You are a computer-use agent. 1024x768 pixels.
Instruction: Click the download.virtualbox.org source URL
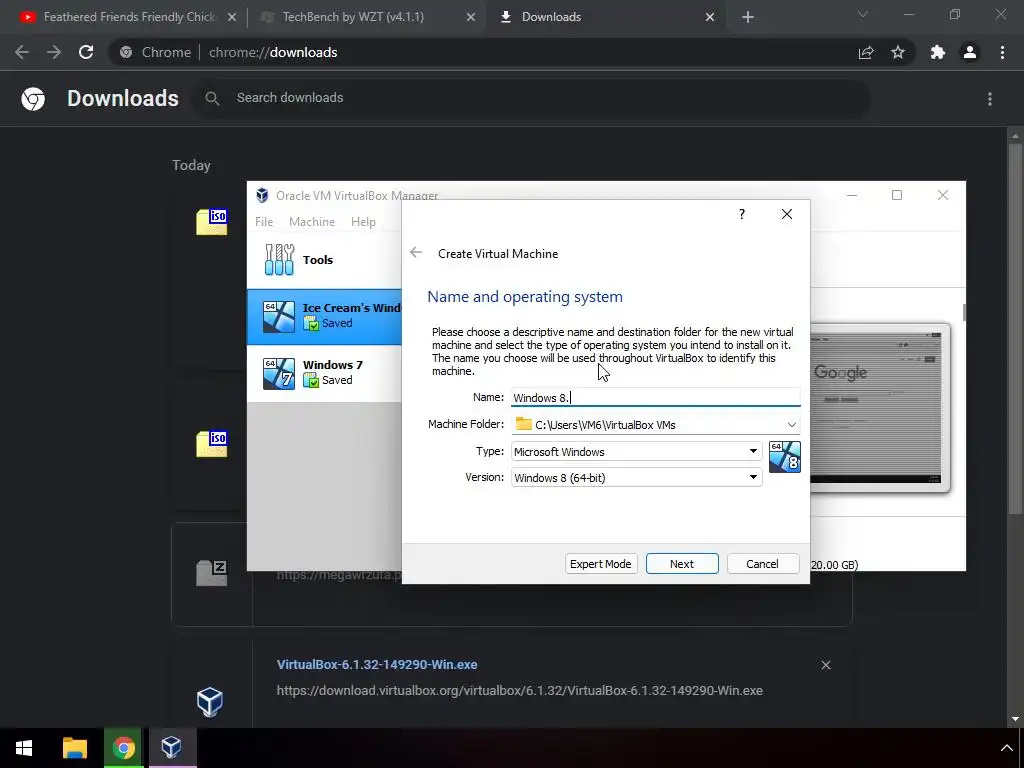[x=519, y=690]
